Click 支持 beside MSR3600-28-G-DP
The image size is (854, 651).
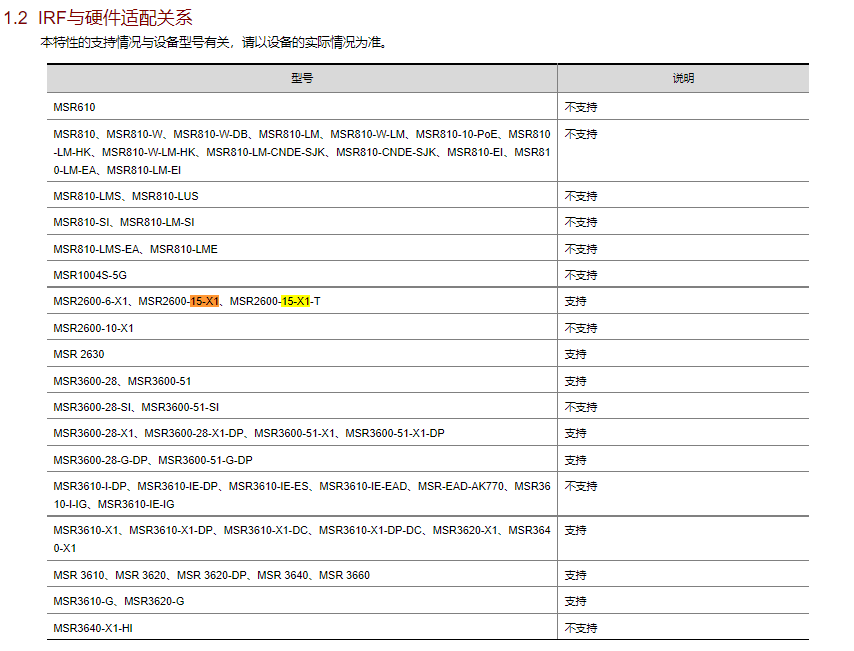pyautogui.click(x=575, y=460)
